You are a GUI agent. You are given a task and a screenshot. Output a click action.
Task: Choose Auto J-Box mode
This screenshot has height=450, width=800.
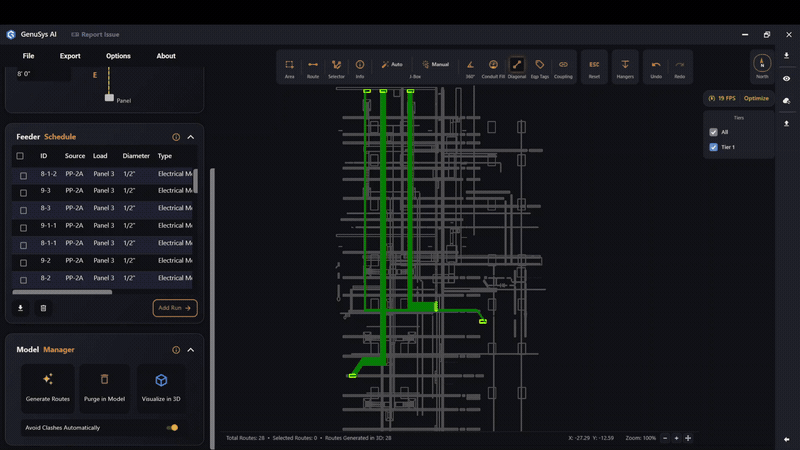click(392, 64)
